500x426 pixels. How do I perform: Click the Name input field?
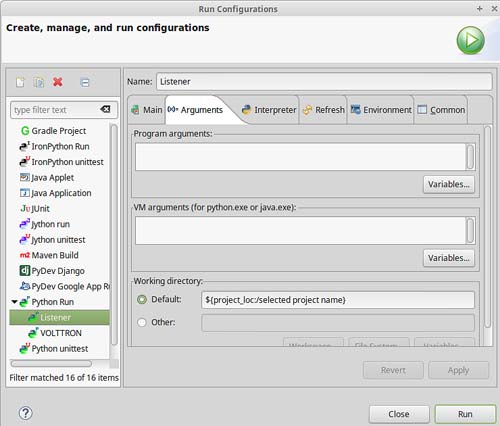[x=324, y=81]
